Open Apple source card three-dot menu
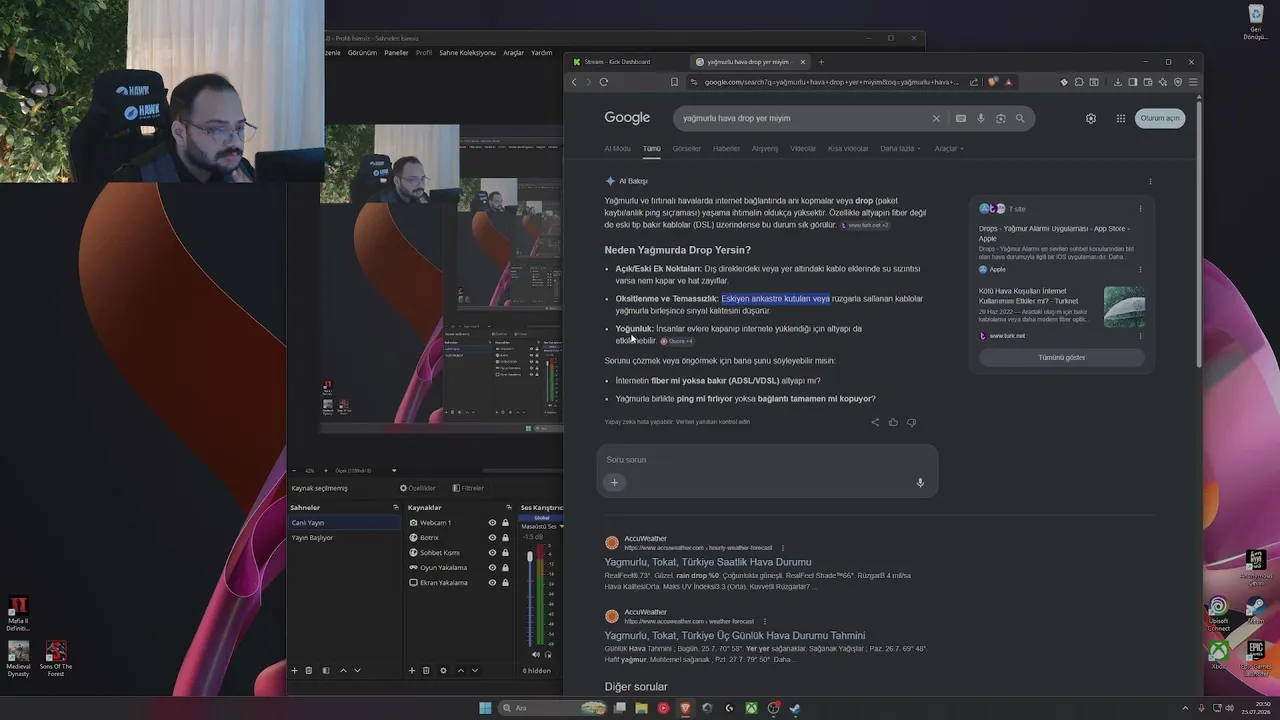This screenshot has height=720, width=1280. pyautogui.click(x=1140, y=269)
